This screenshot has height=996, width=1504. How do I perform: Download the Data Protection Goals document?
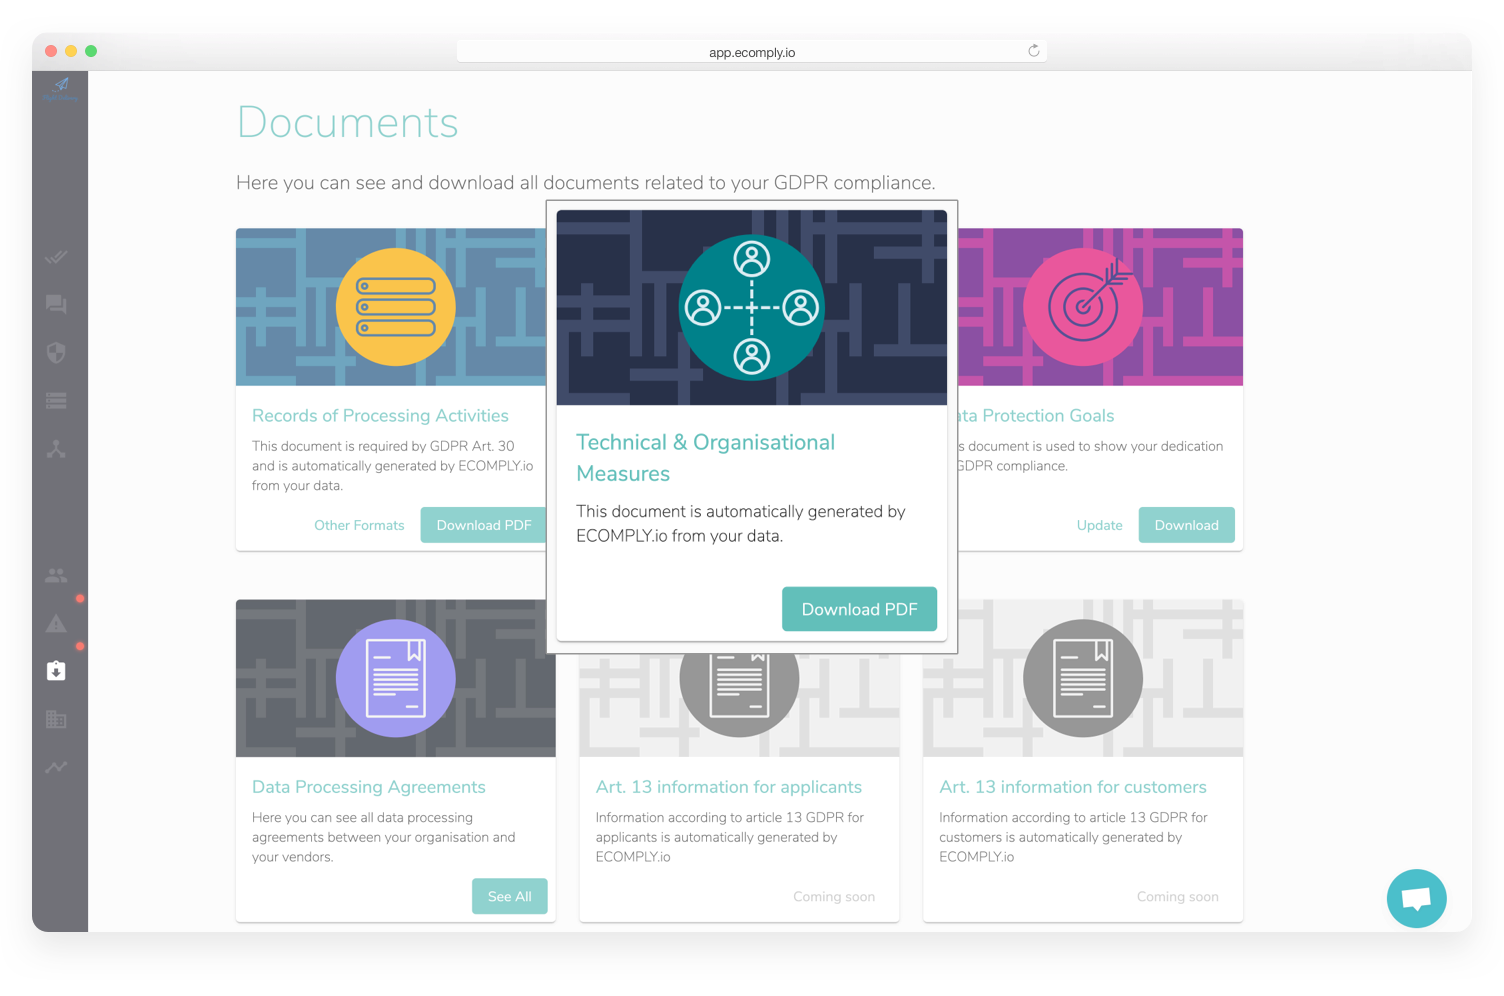(x=1186, y=525)
